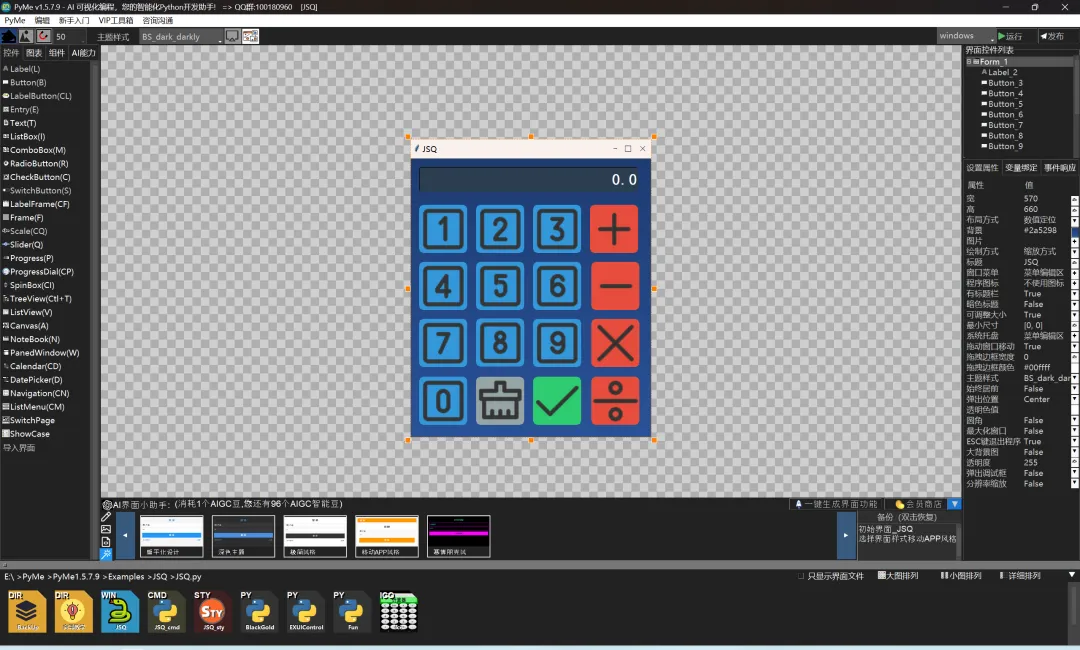1080x650 pixels.
Task: Select 详细排列 view option
Action: (1020, 576)
